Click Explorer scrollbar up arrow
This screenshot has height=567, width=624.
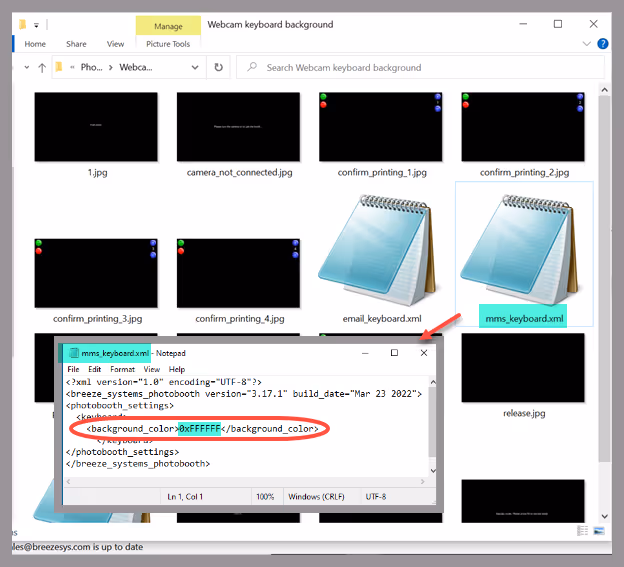pos(604,90)
